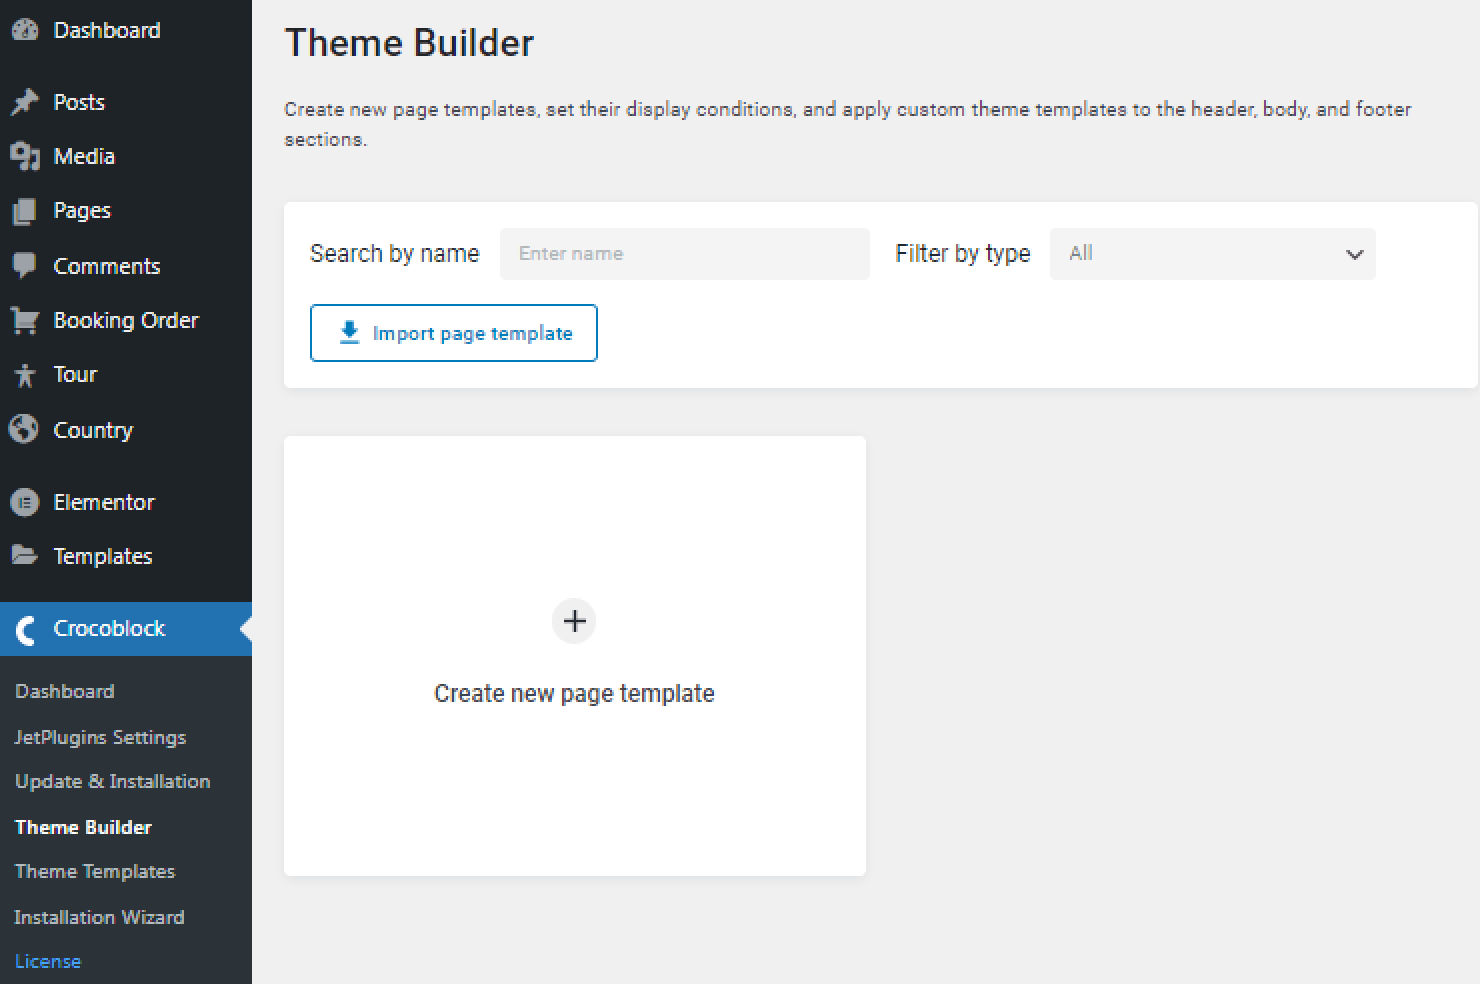Open the License submenu link
Viewport: 1480px width, 984px height.
(48, 961)
